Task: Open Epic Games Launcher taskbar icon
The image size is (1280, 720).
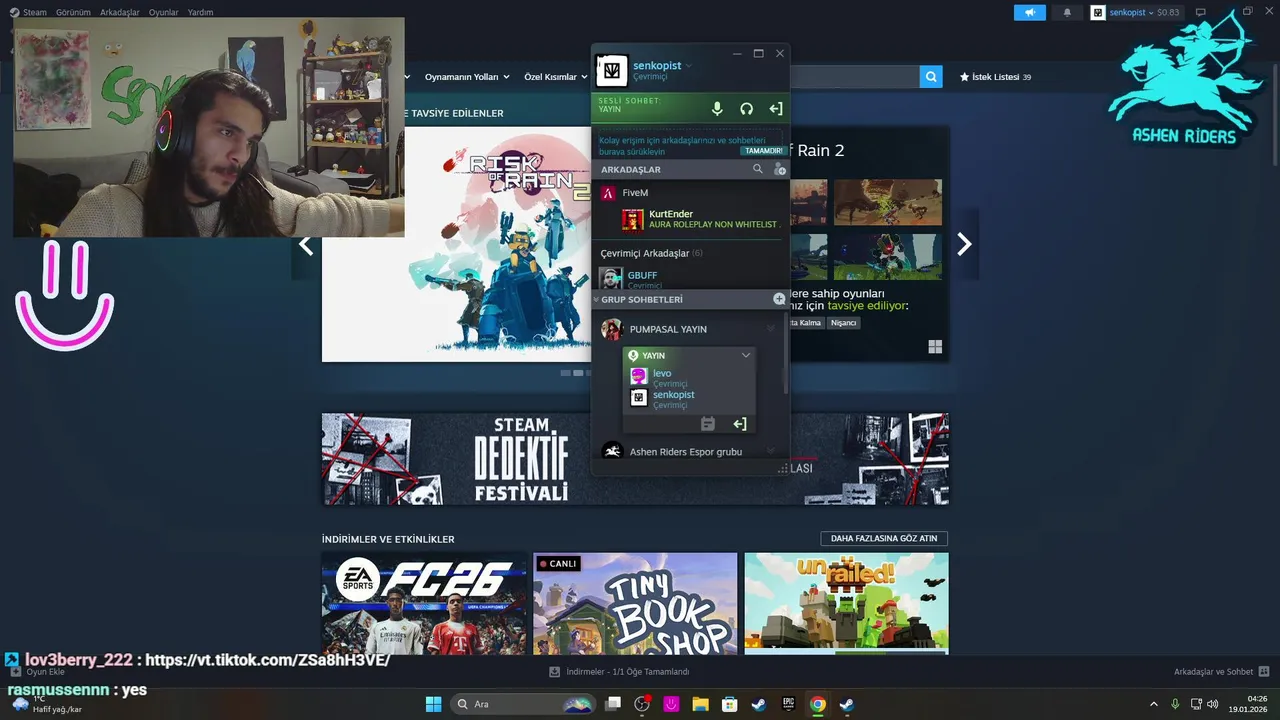Action: tap(788, 704)
